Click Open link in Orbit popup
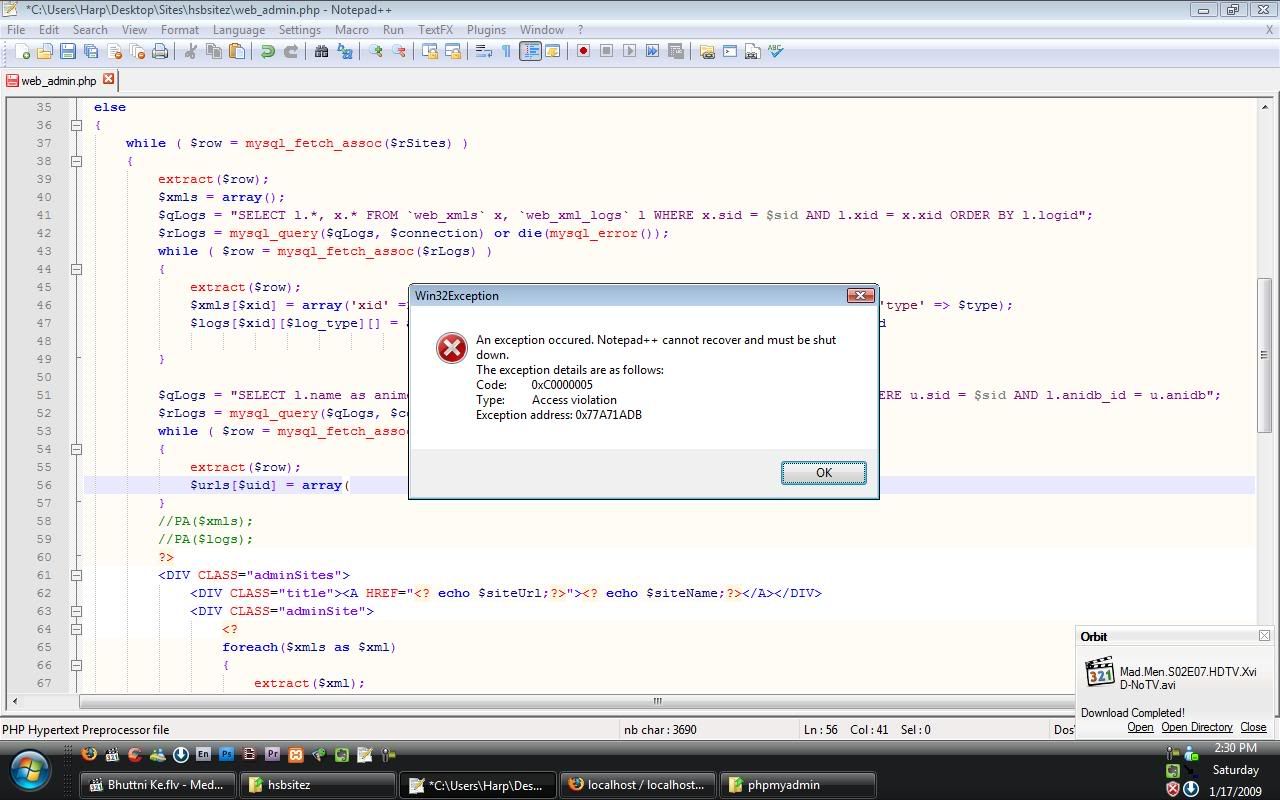Screen dimensions: 1280x800 1140,727
